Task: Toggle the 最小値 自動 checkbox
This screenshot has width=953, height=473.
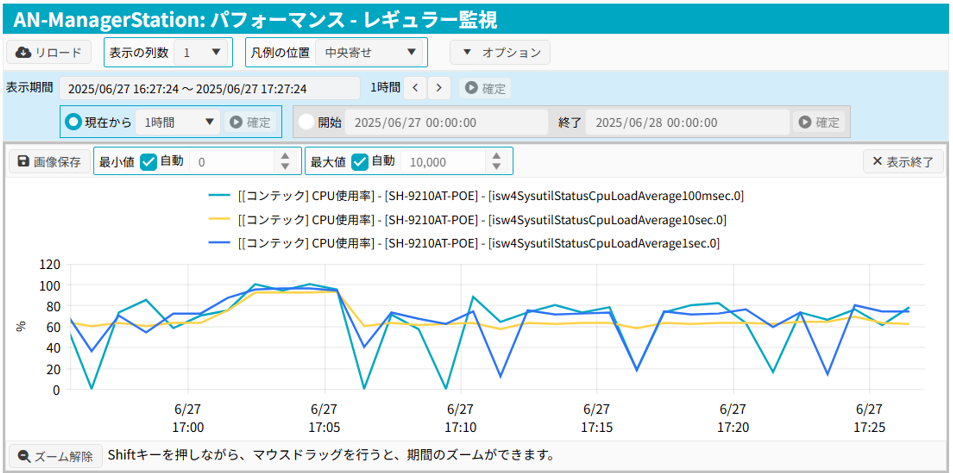Action: point(149,161)
